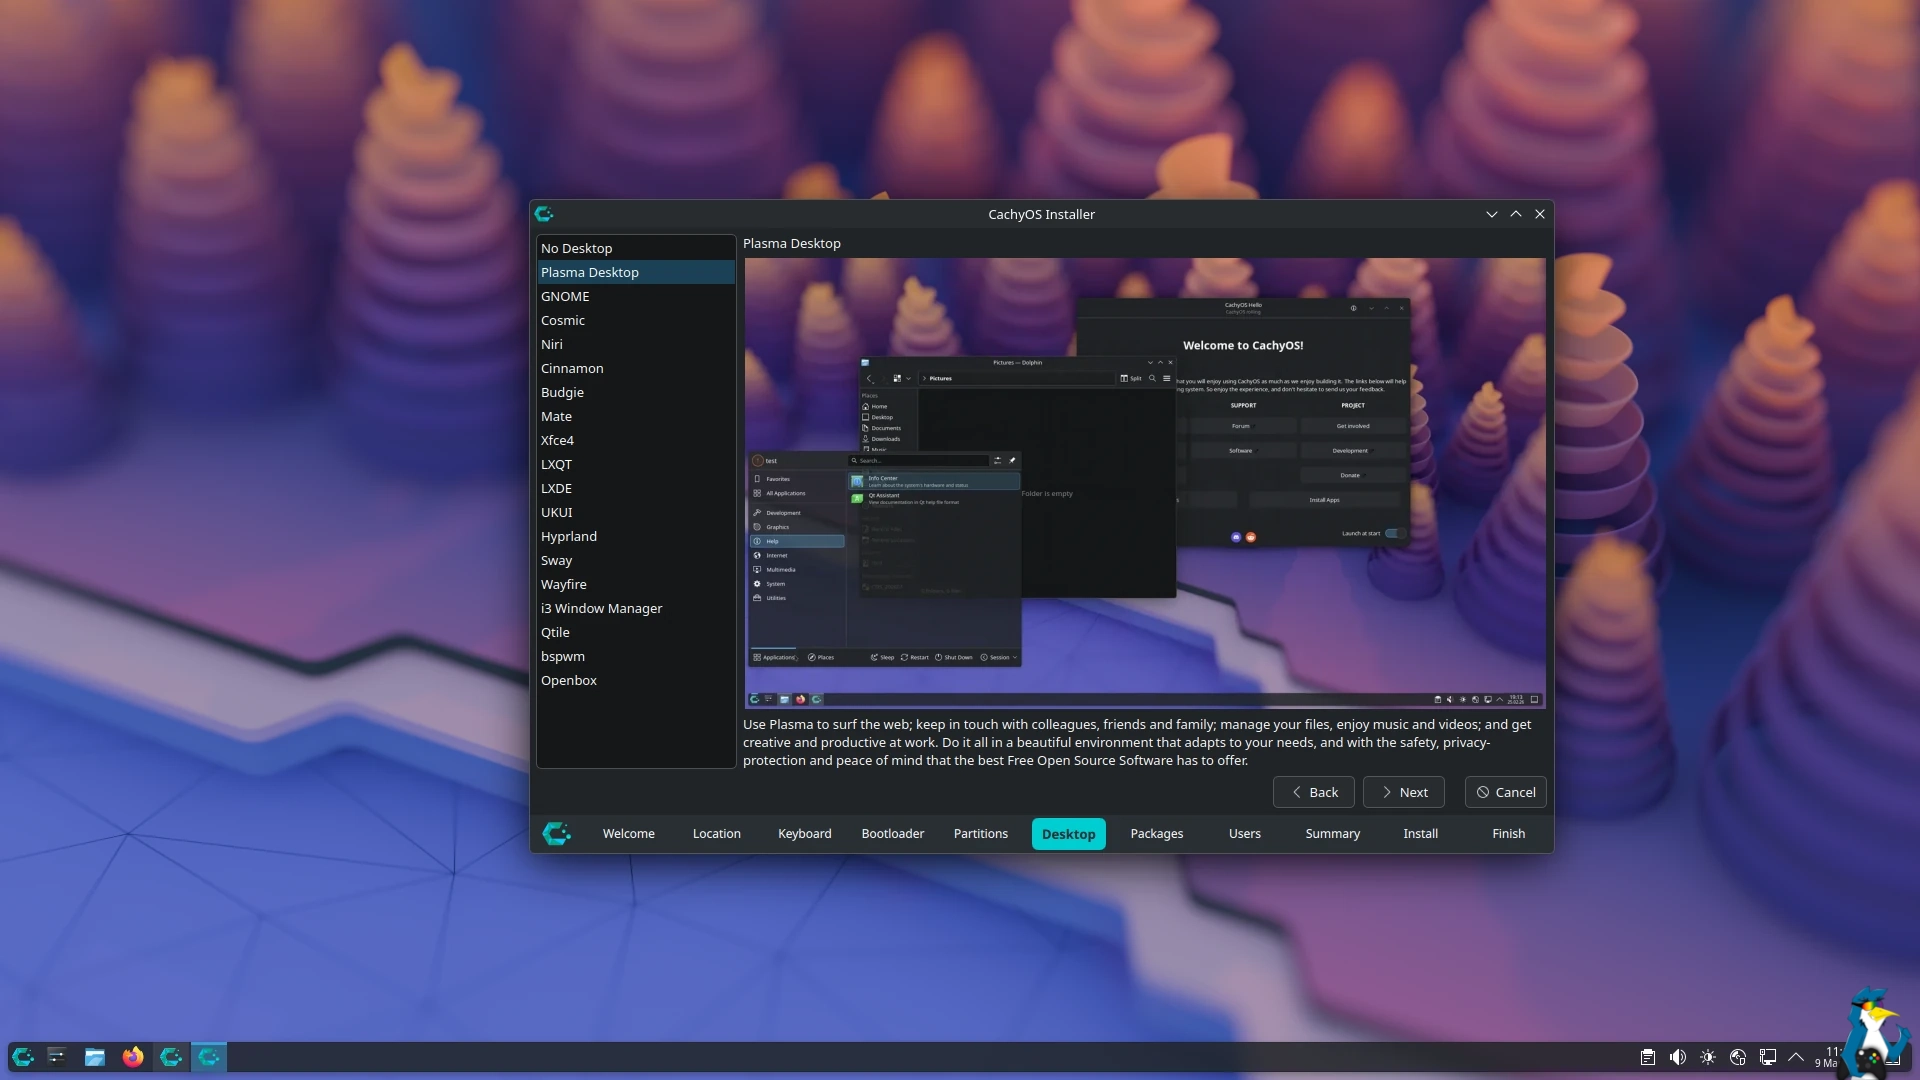This screenshot has width=1920, height=1080.
Task: Expand the hidden system tray icons arrow
Action: point(1796,1057)
